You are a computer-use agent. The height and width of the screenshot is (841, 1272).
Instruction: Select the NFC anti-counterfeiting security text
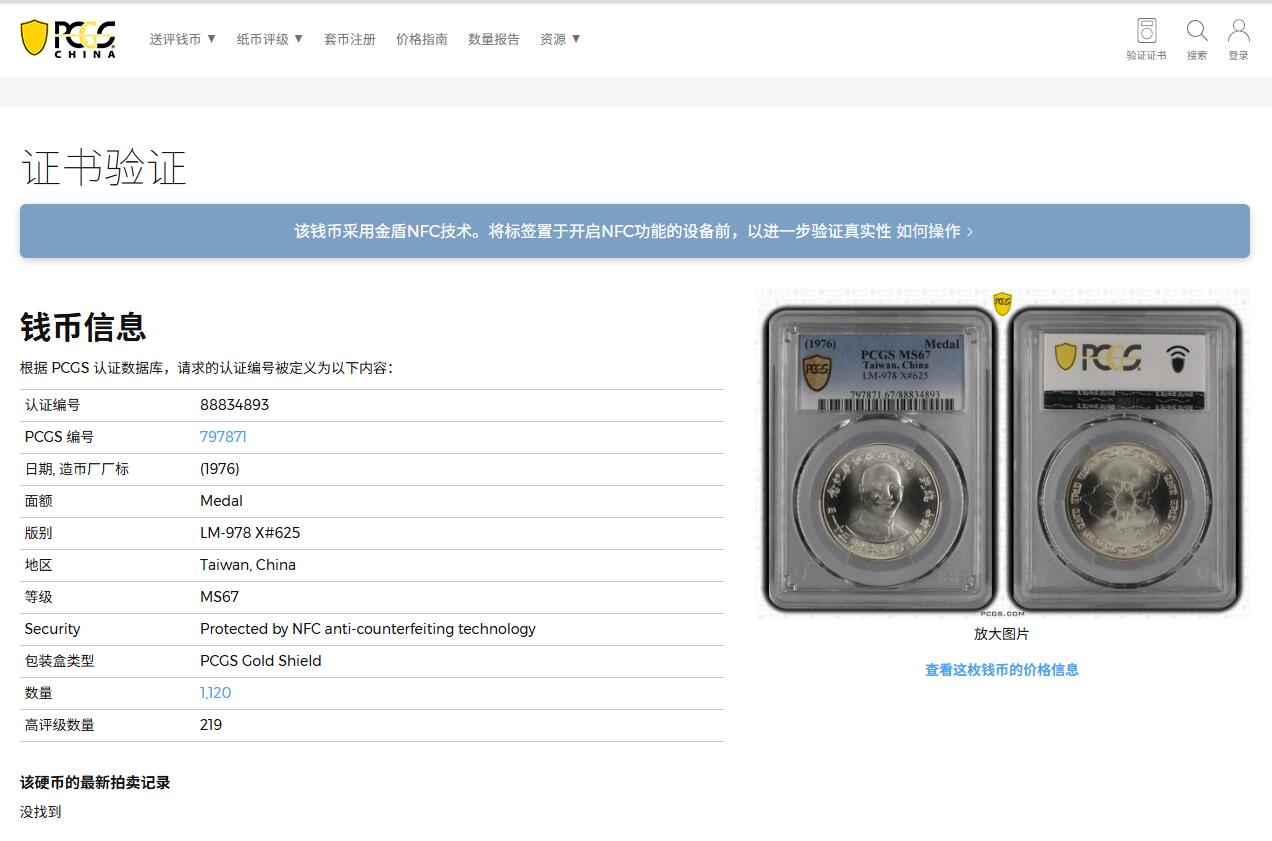[x=368, y=629]
